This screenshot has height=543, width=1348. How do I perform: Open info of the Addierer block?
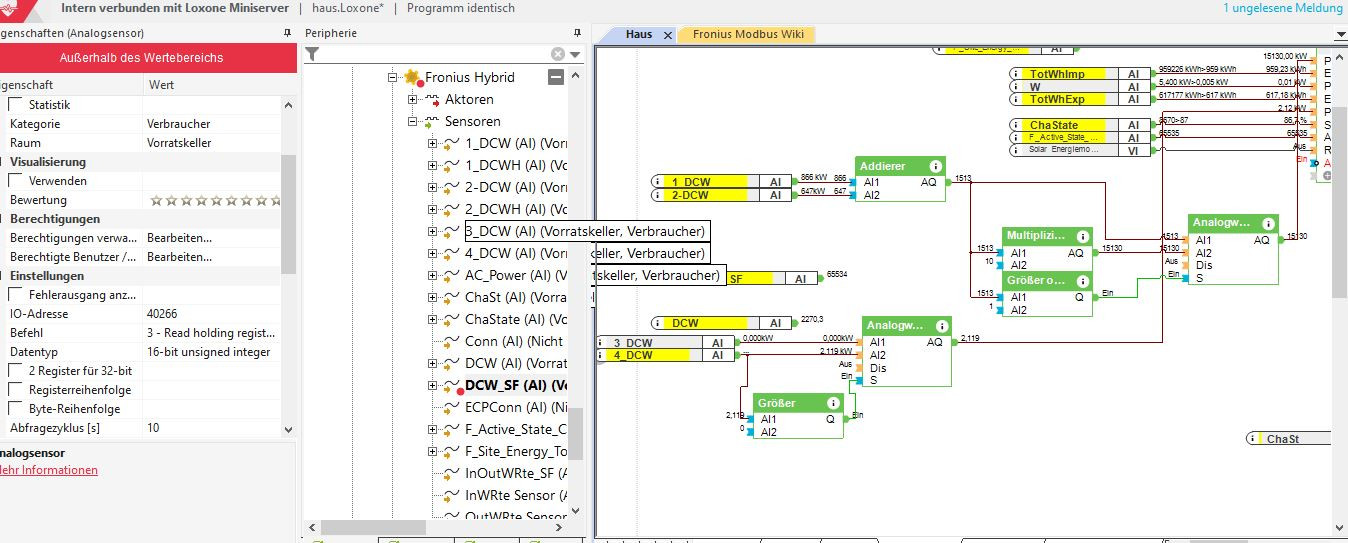point(935,166)
